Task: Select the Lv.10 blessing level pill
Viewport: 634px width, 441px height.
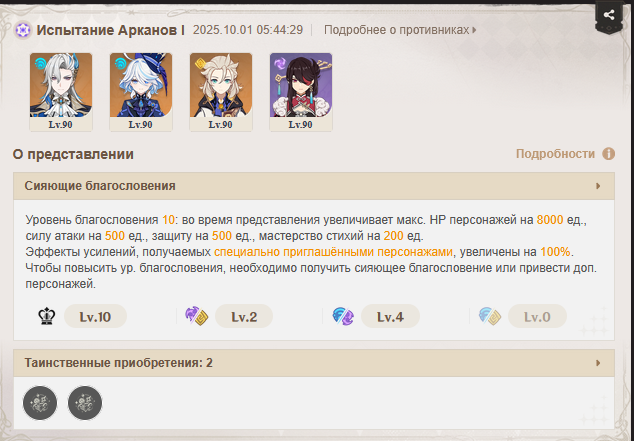Action: pos(95,317)
